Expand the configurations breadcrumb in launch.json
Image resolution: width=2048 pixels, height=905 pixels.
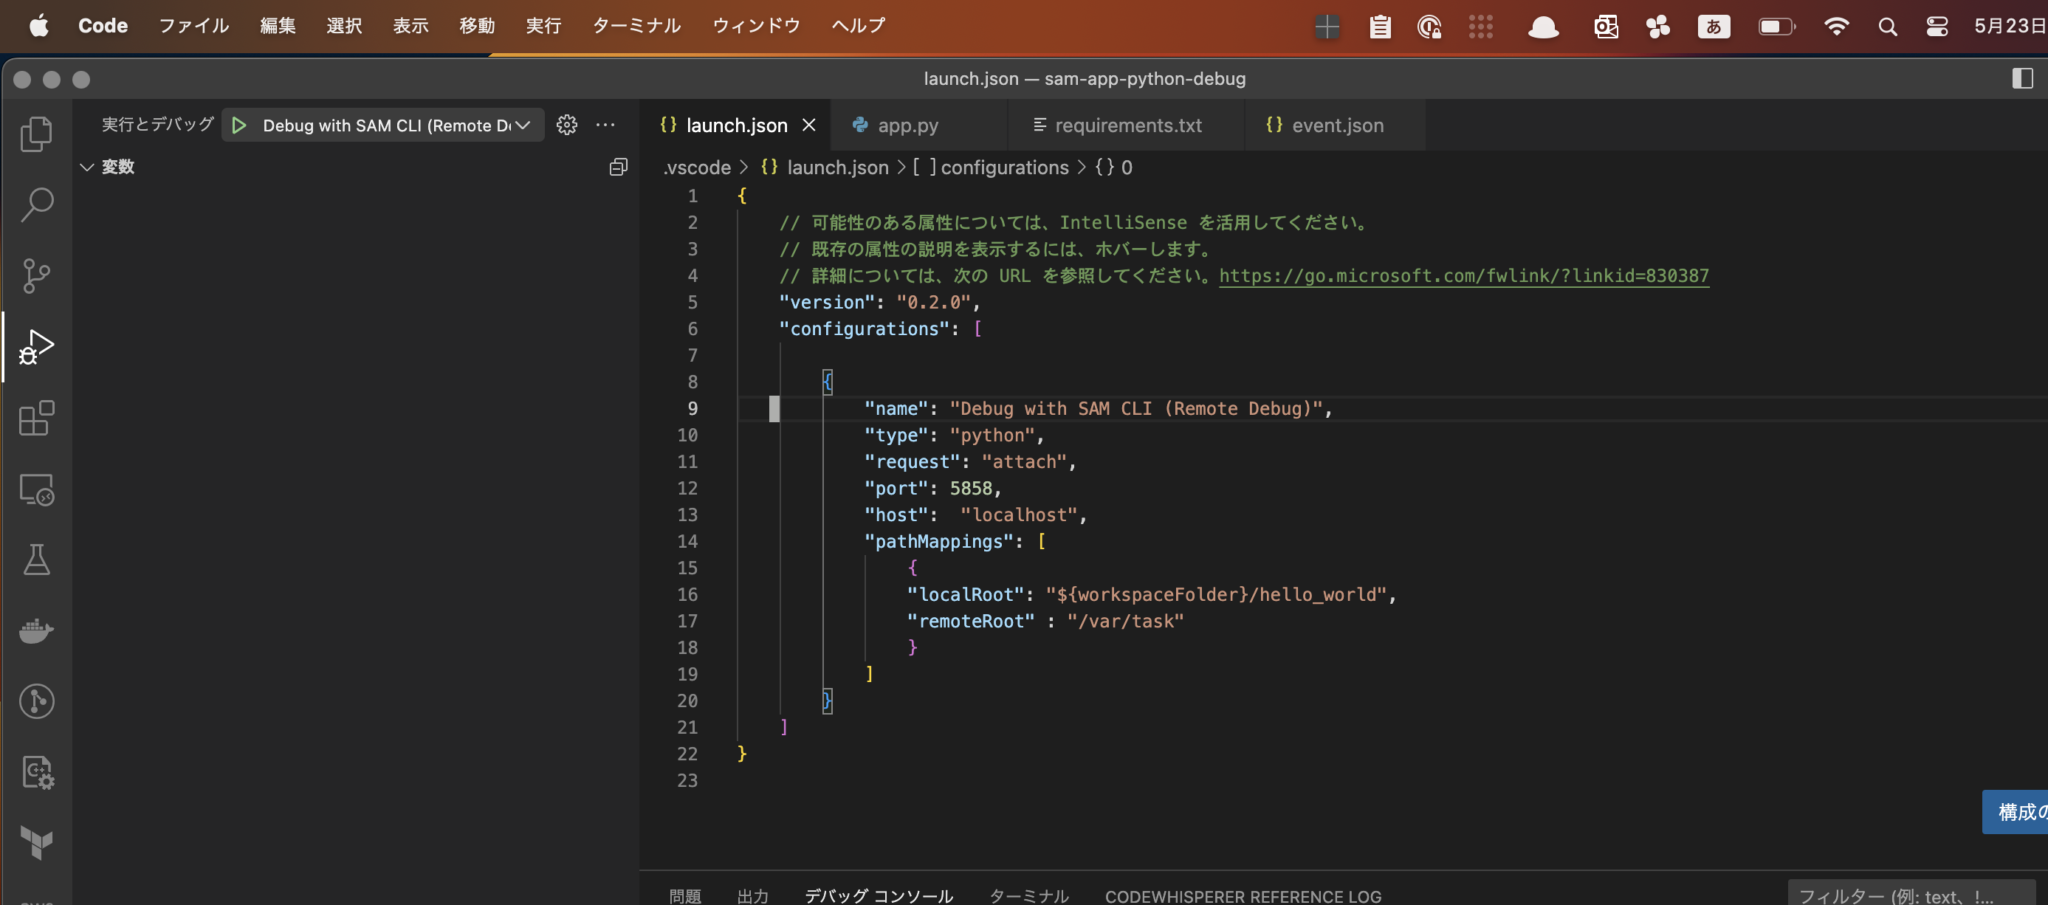(1003, 167)
